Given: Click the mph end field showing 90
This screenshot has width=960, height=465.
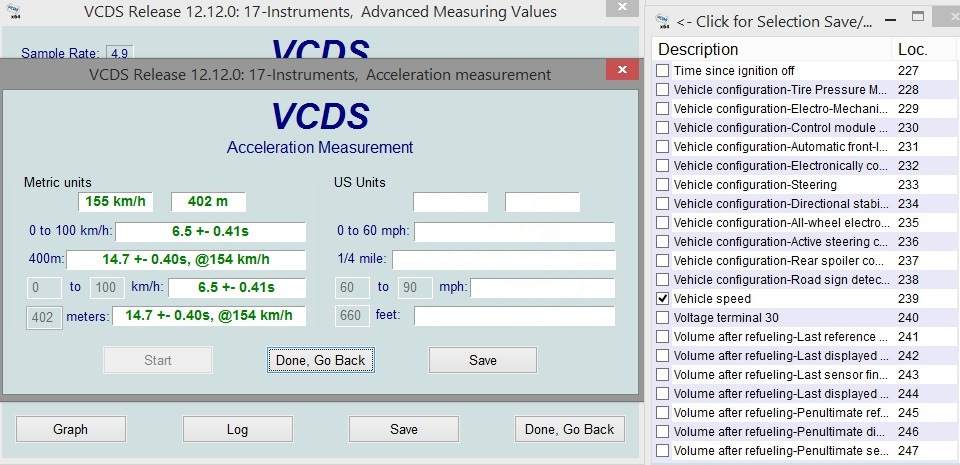Looking at the screenshot, I should tap(416, 288).
